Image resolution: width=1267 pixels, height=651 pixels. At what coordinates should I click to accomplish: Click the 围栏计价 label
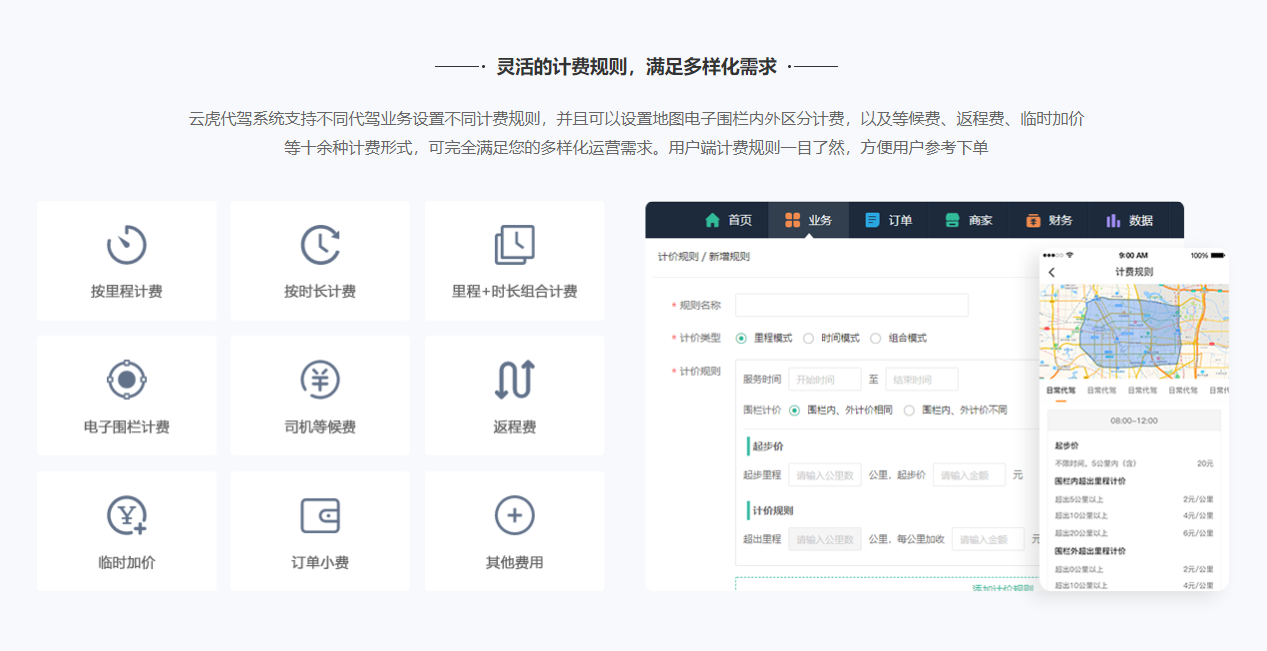(762, 410)
